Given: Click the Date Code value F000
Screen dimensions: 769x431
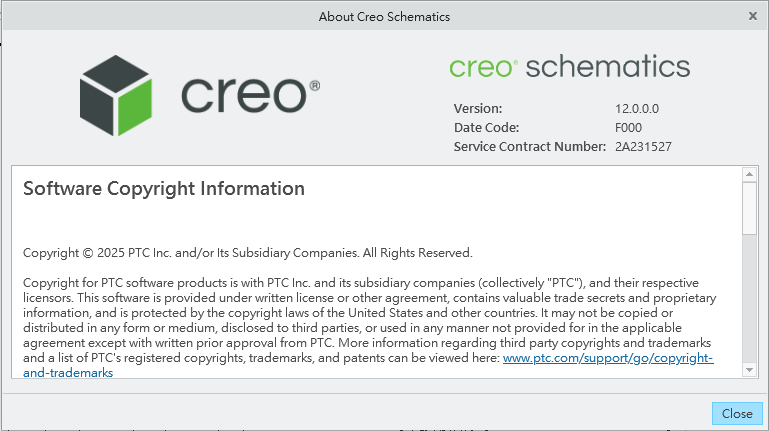Looking at the screenshot, I should tap(628, 127).
